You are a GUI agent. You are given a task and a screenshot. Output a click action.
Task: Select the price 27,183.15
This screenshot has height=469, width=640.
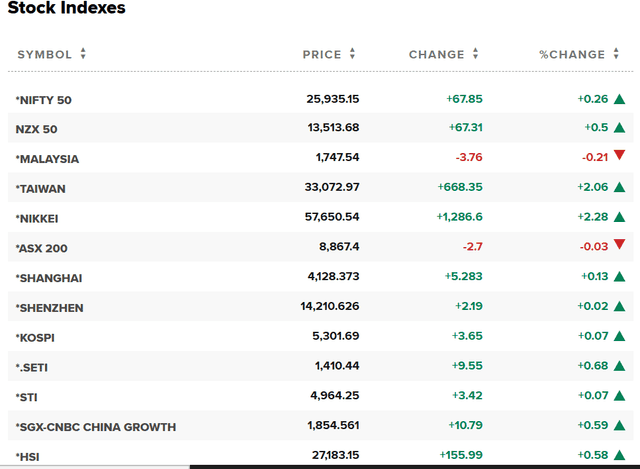point(336,455)
